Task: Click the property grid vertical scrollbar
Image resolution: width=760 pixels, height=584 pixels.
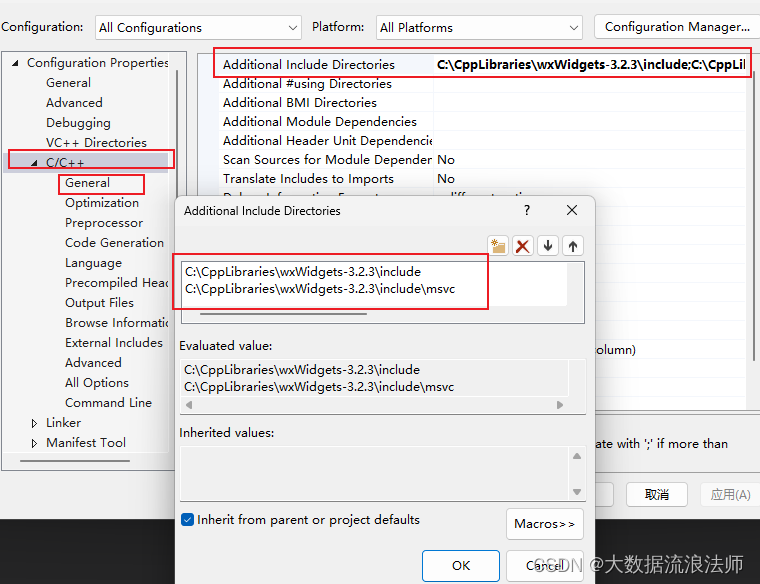Action: point(754,216)
